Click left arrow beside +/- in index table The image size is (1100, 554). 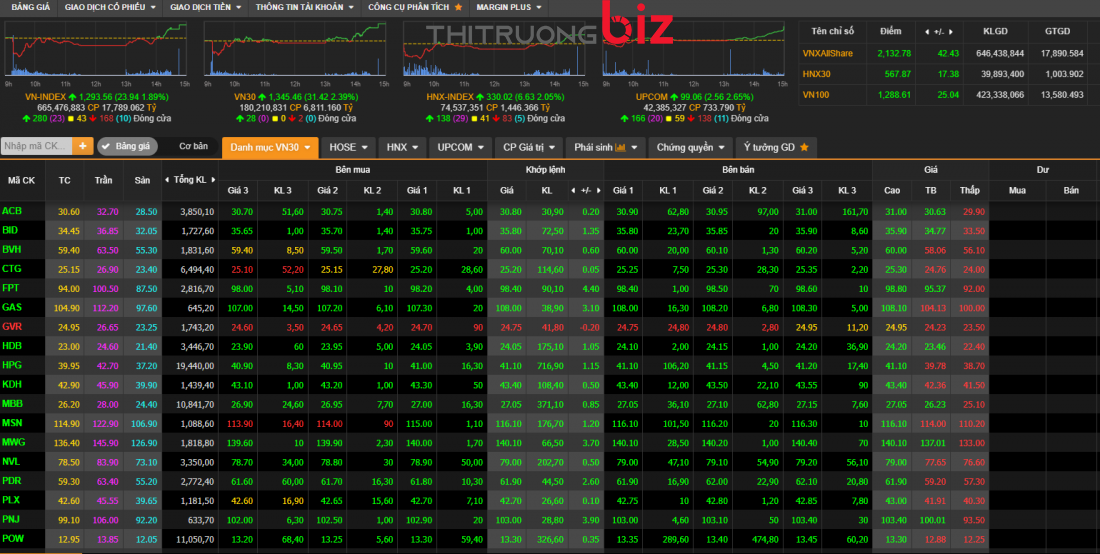(927, 32)
